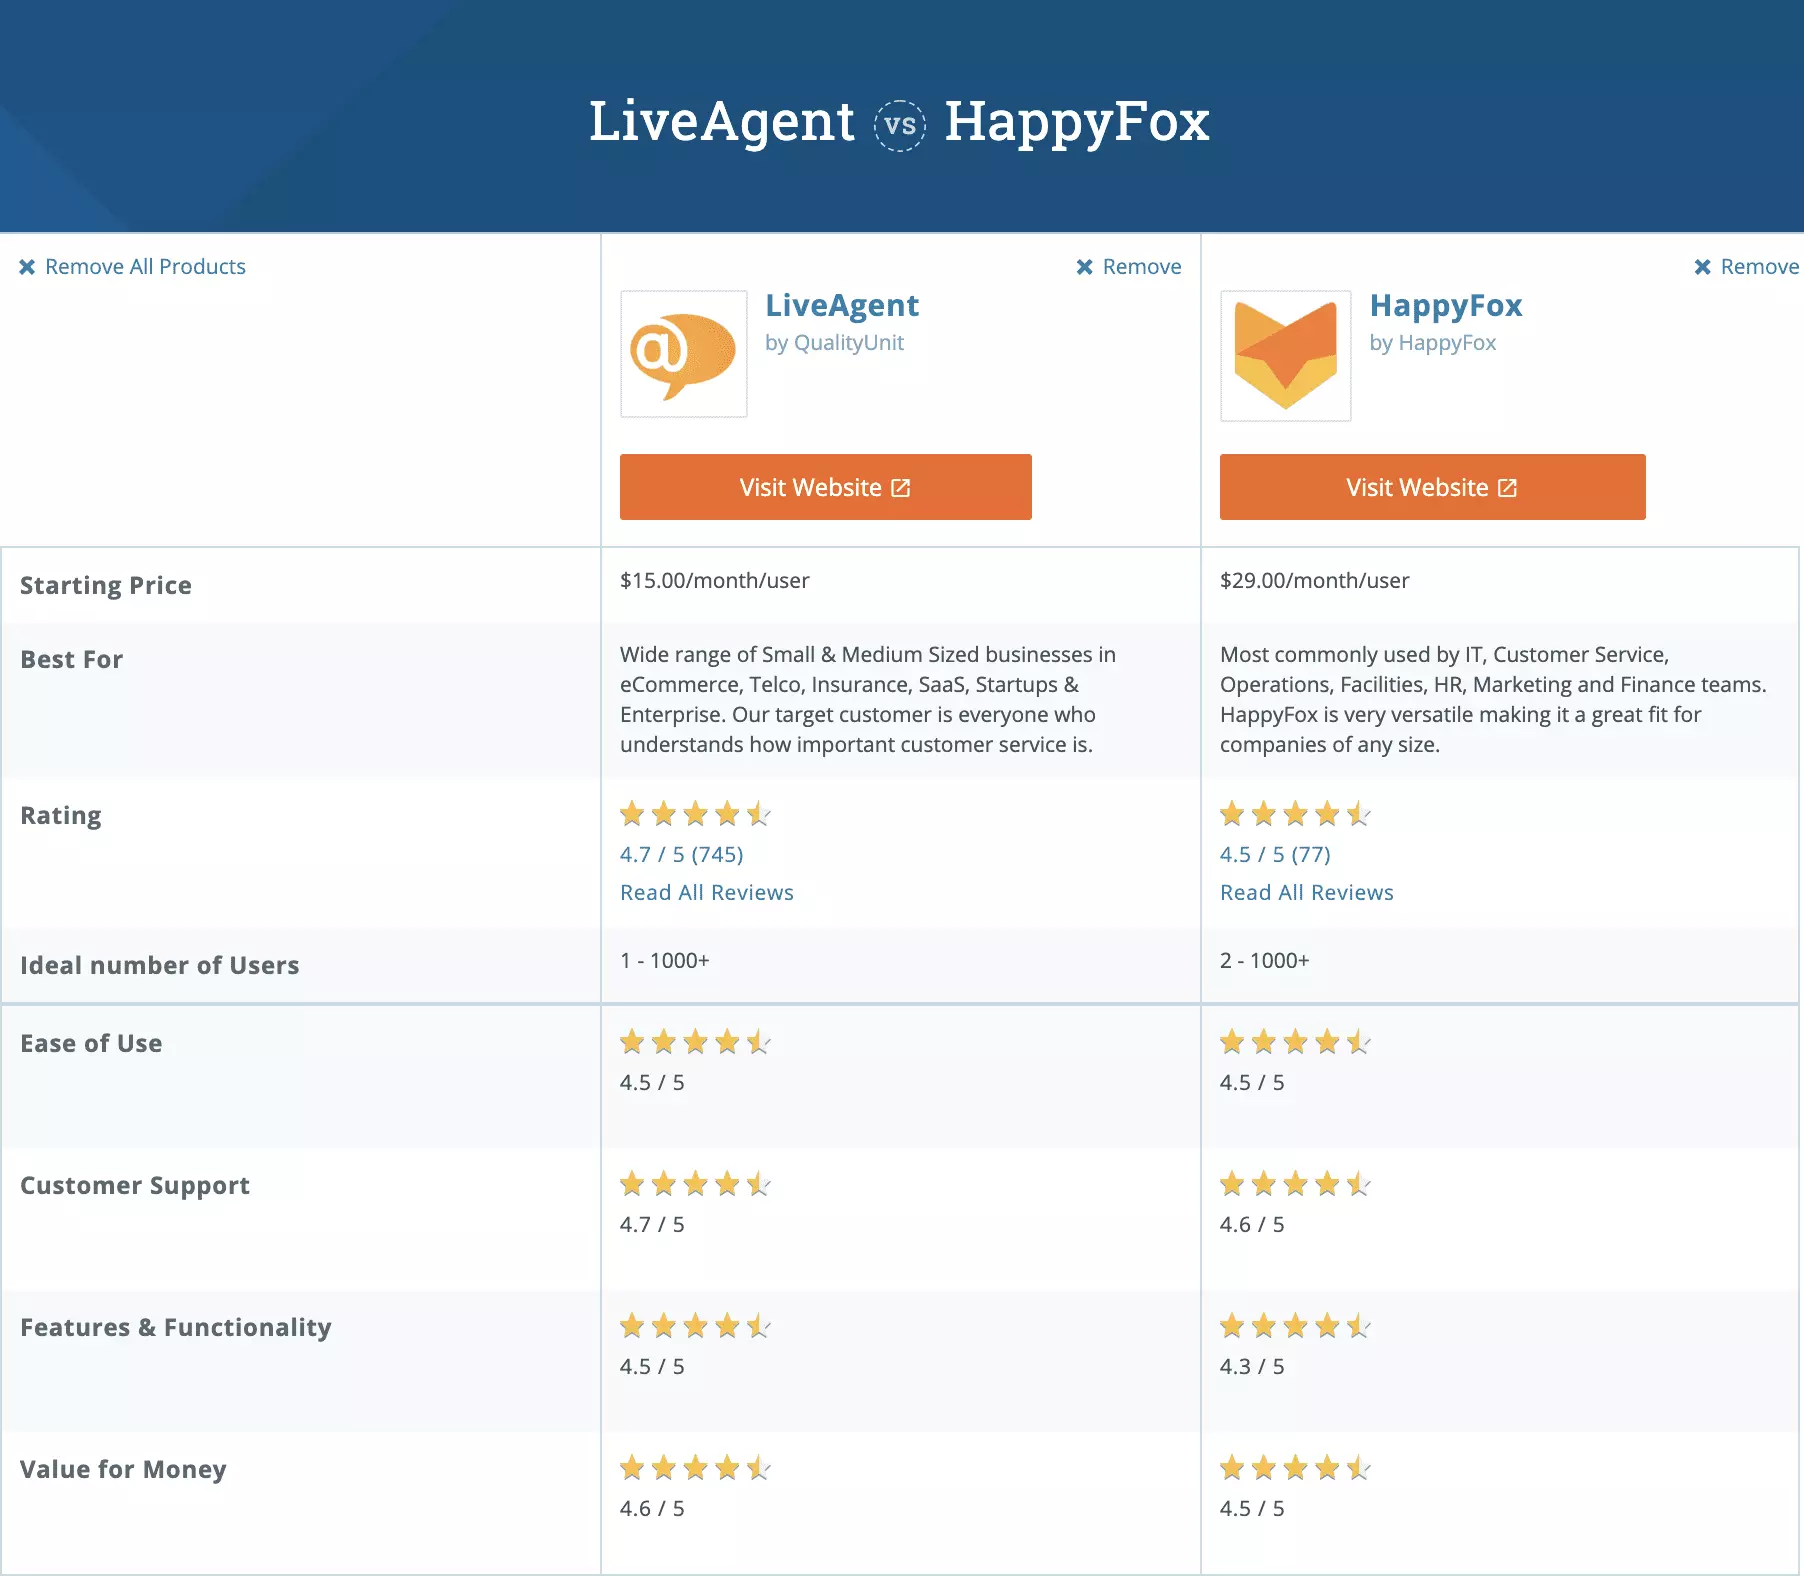Viewport: 1804px width, 1576px height.
Task: Open Read All Reviews under HappyFox
Action: [x=1306, y=891]
